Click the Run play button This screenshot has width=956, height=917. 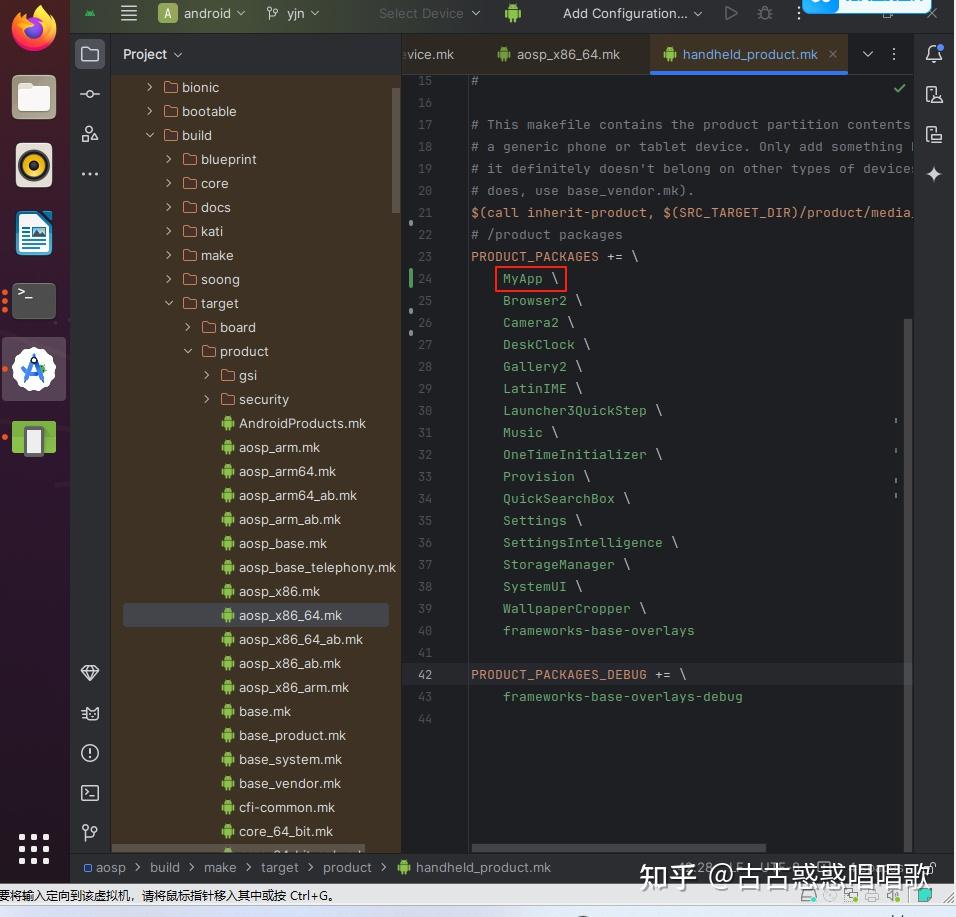pos(730,13)
